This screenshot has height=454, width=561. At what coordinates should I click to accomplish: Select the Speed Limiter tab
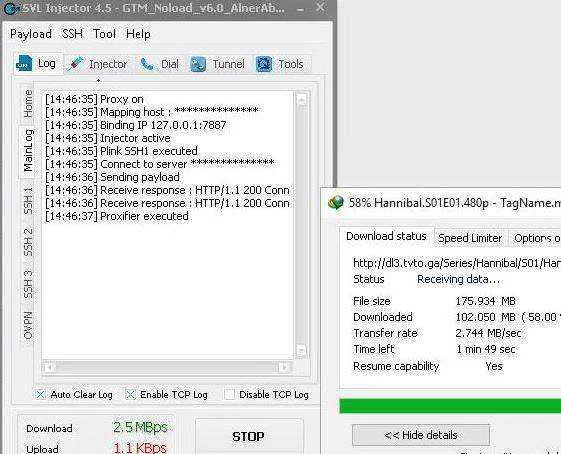point(470,238)
